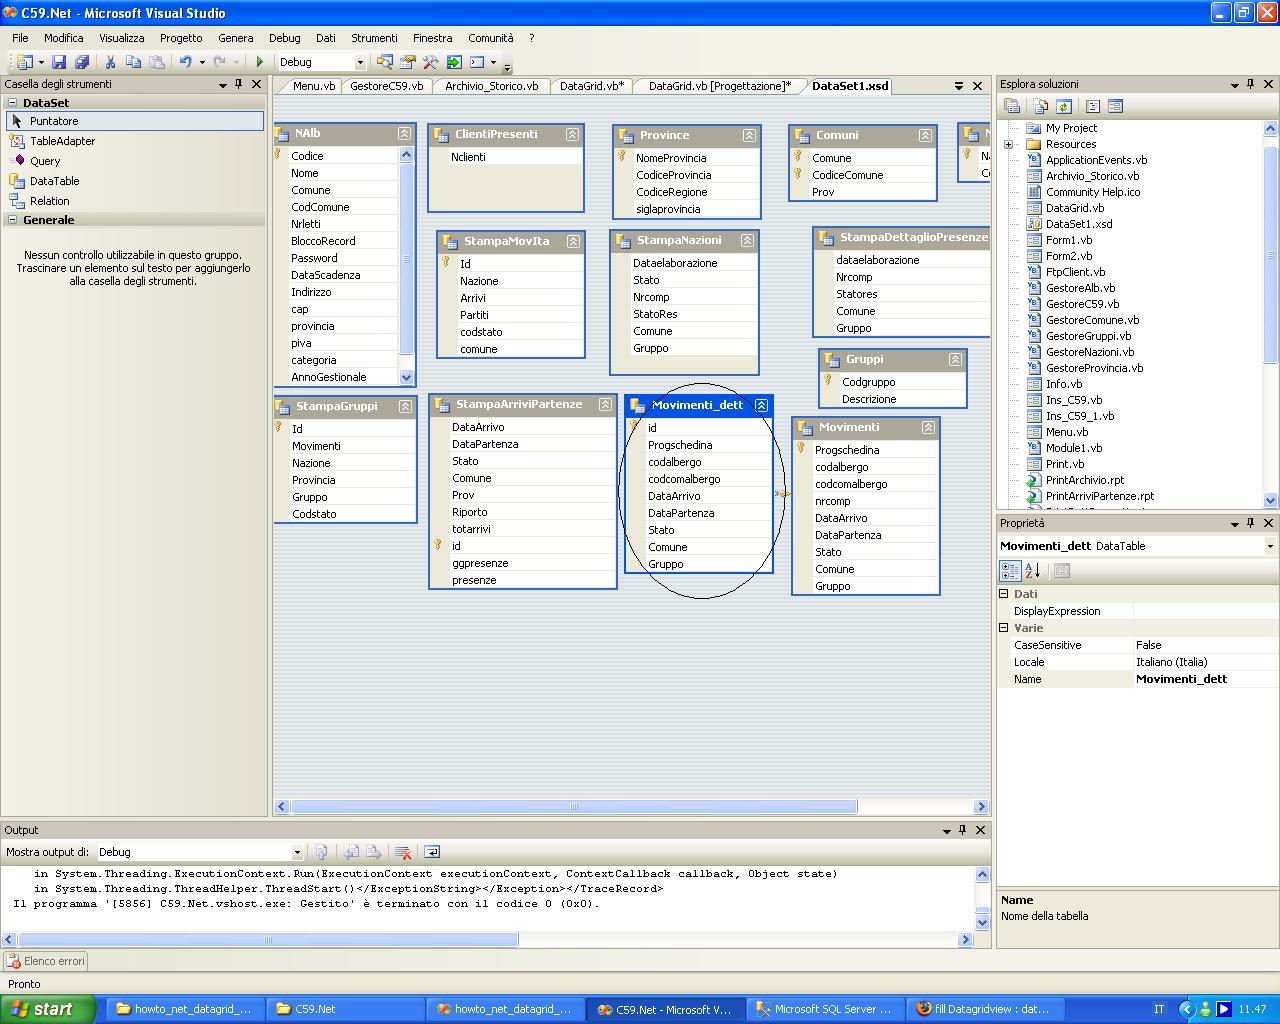
Task: Open the Solution Explorer icon with magnifying glass
Action: [385, 62]
